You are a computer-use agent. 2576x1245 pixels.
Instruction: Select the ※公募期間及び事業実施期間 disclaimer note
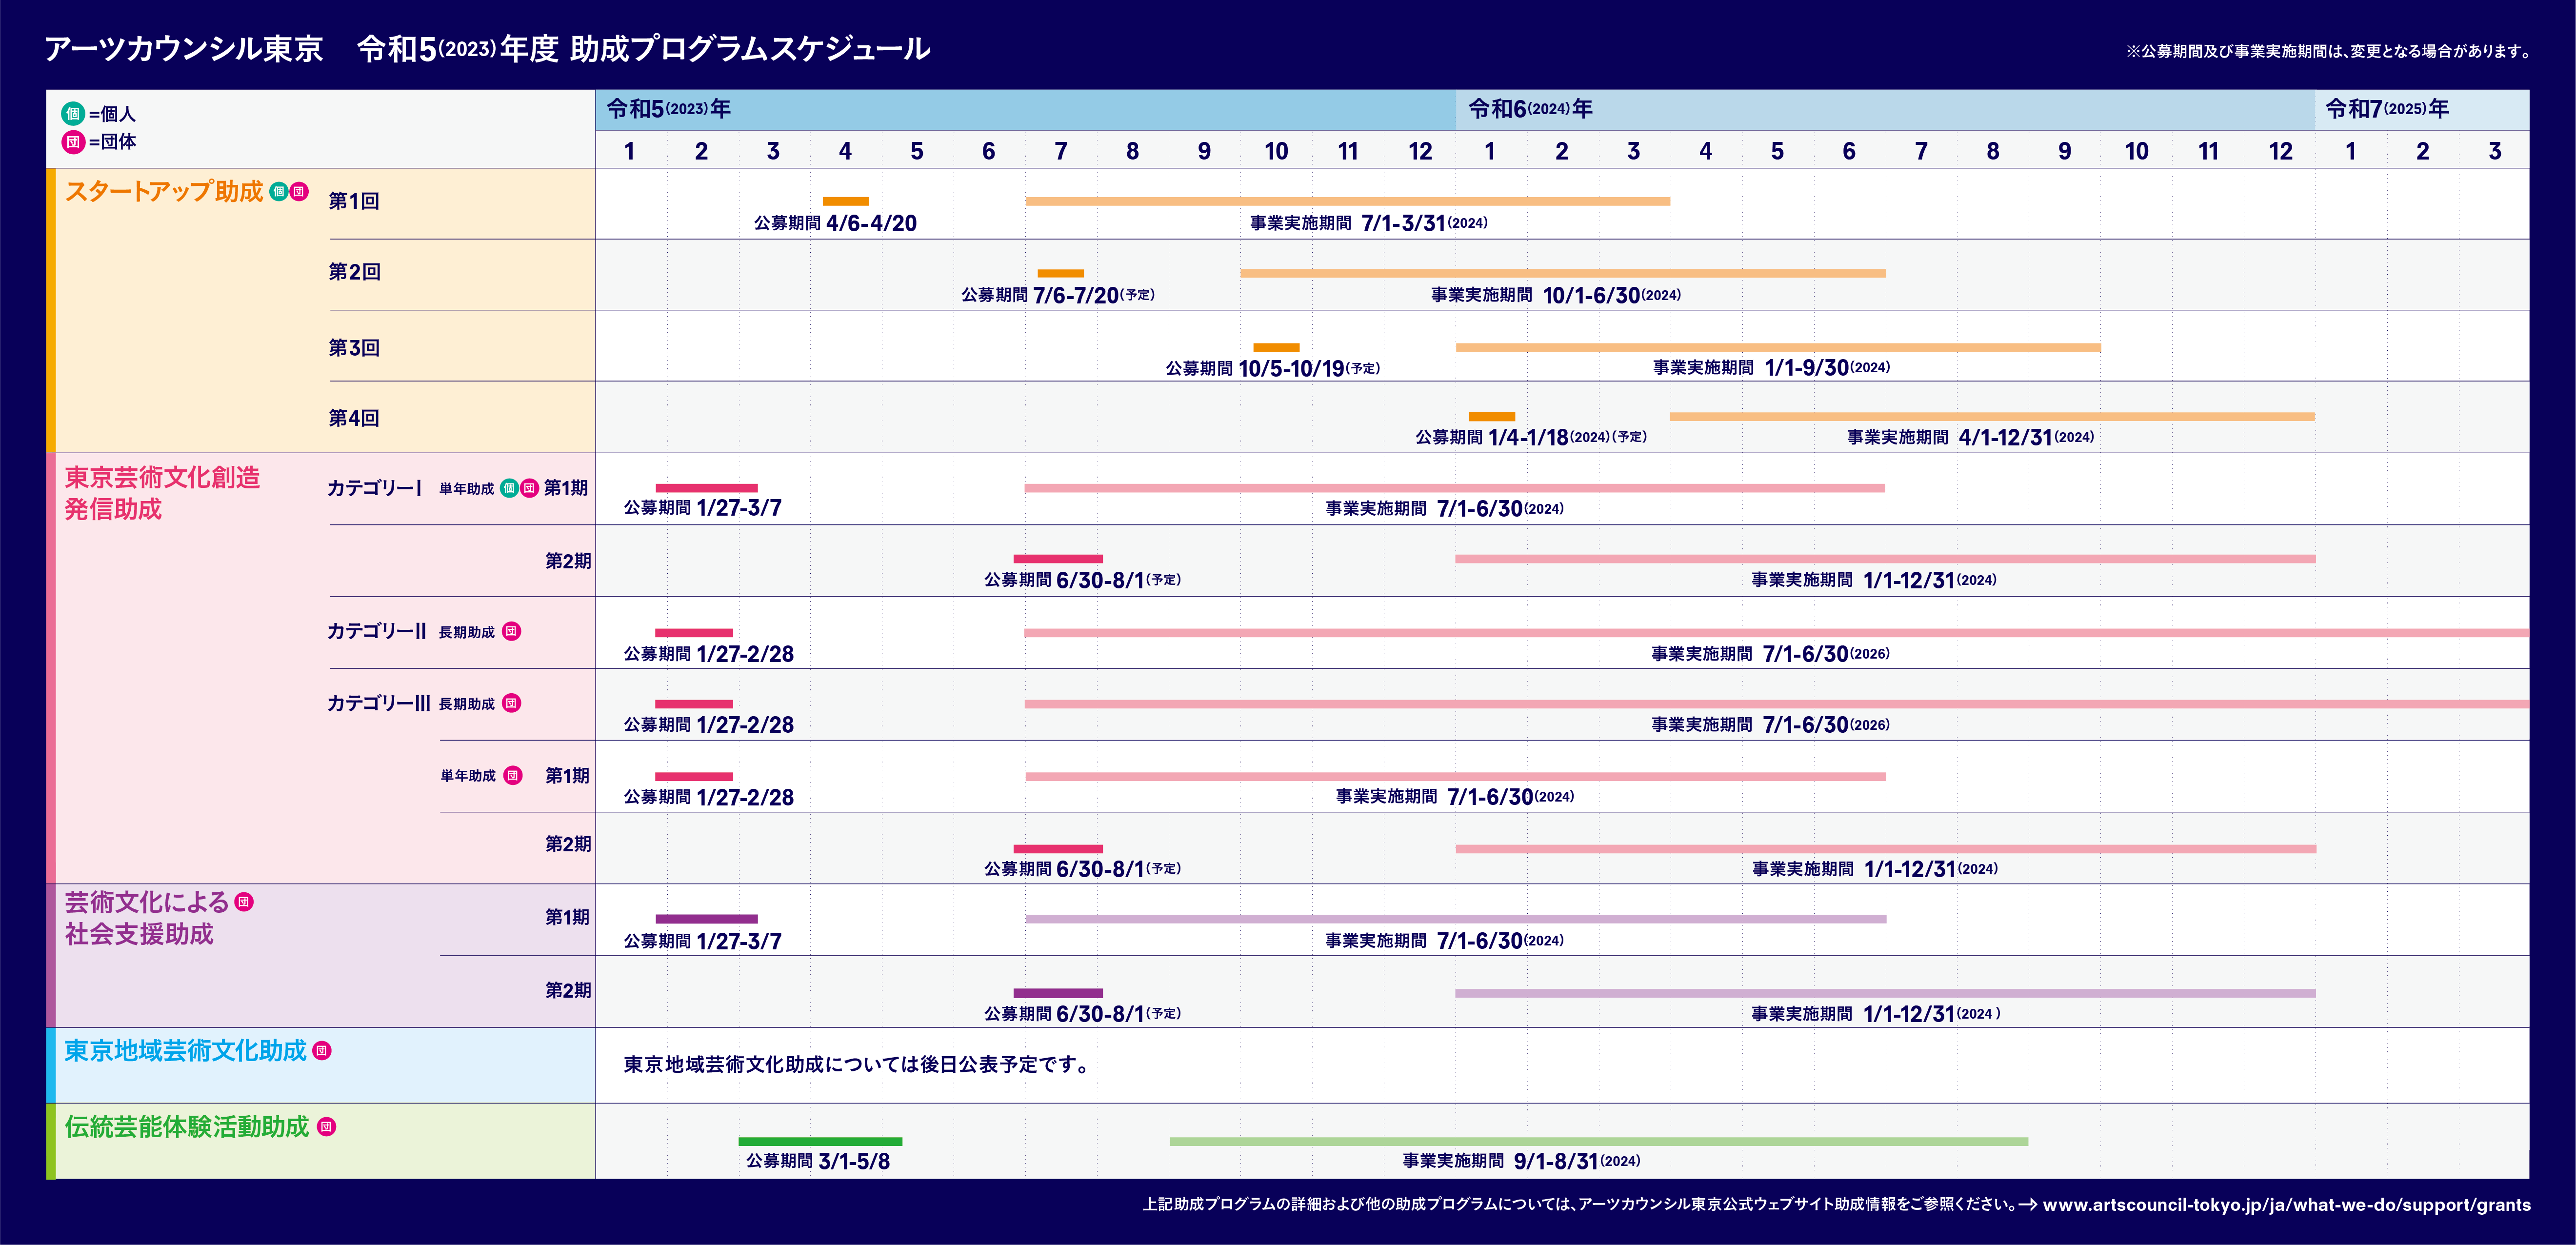tap(2328, 51)
